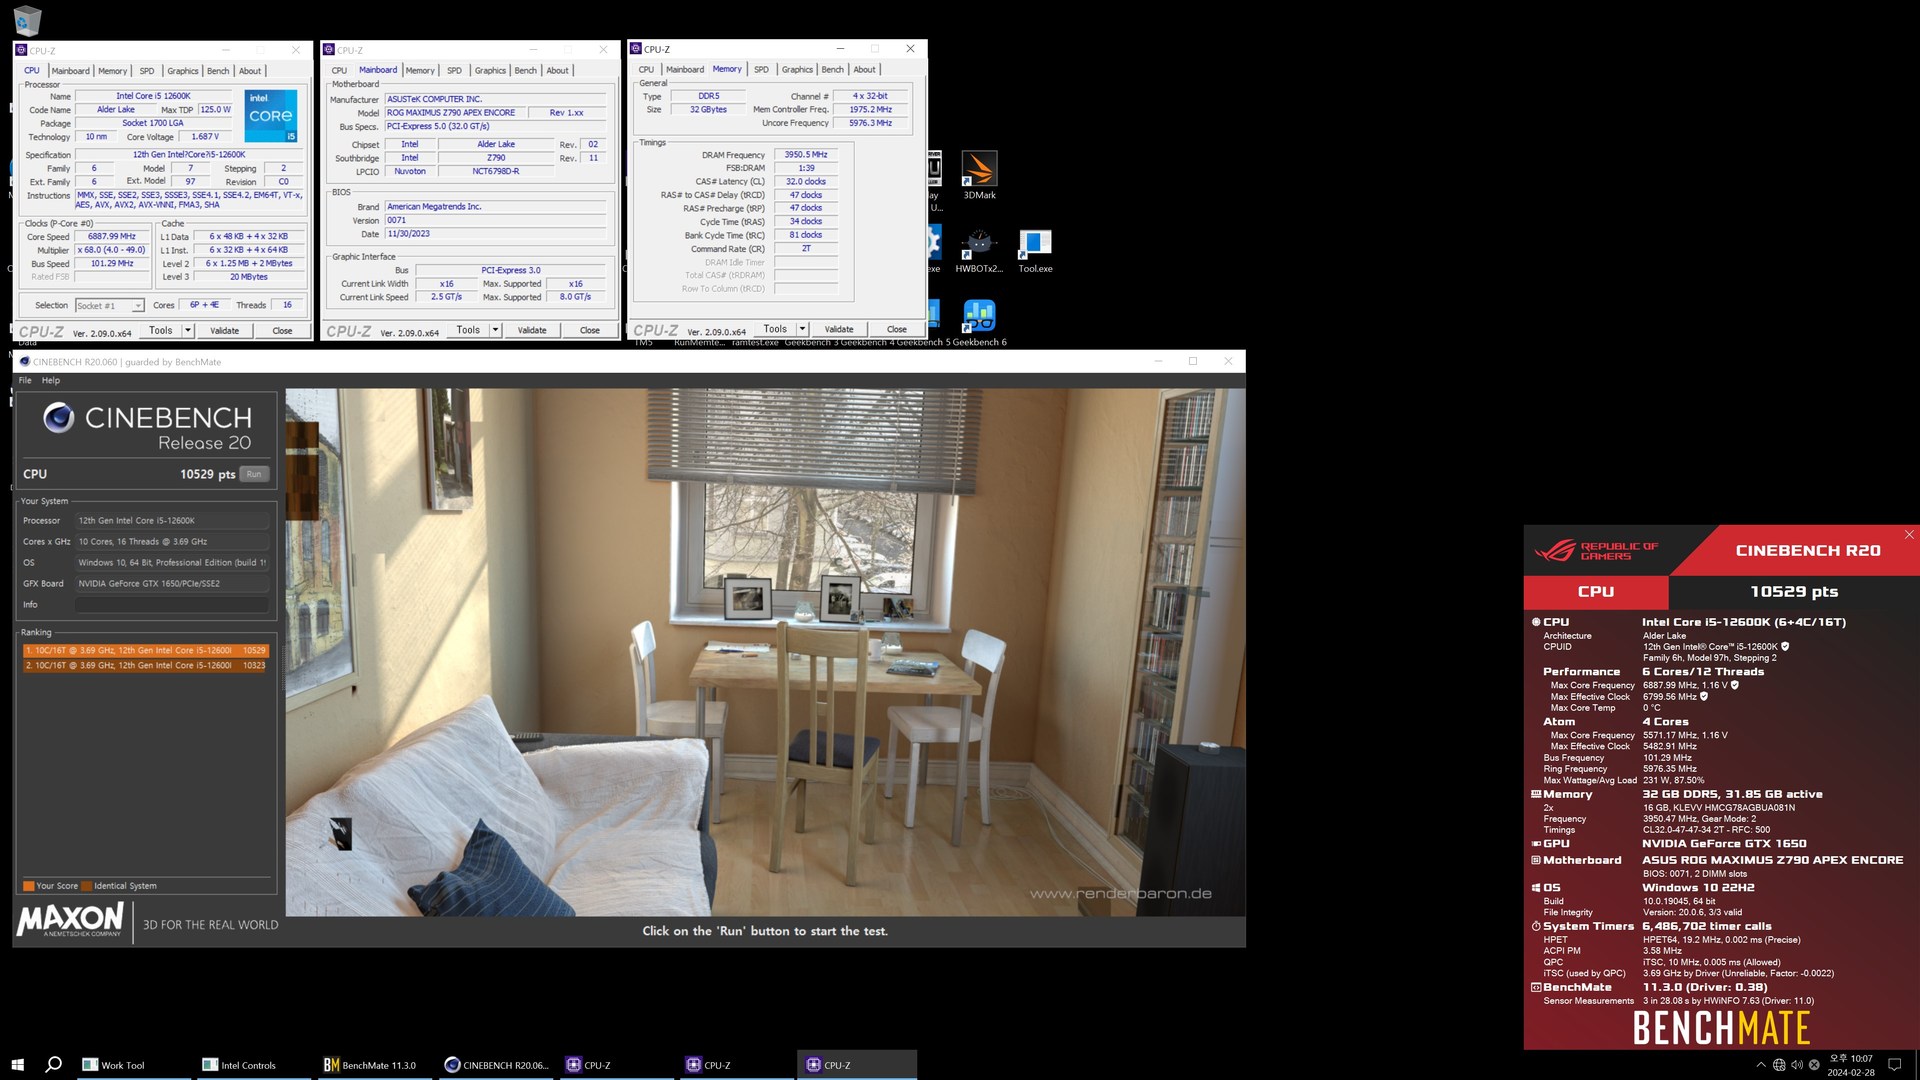Click the Run button beside CPU score
Image resolution: width=1920 pixels, height=1080 pixels.
tap(254, 474)
